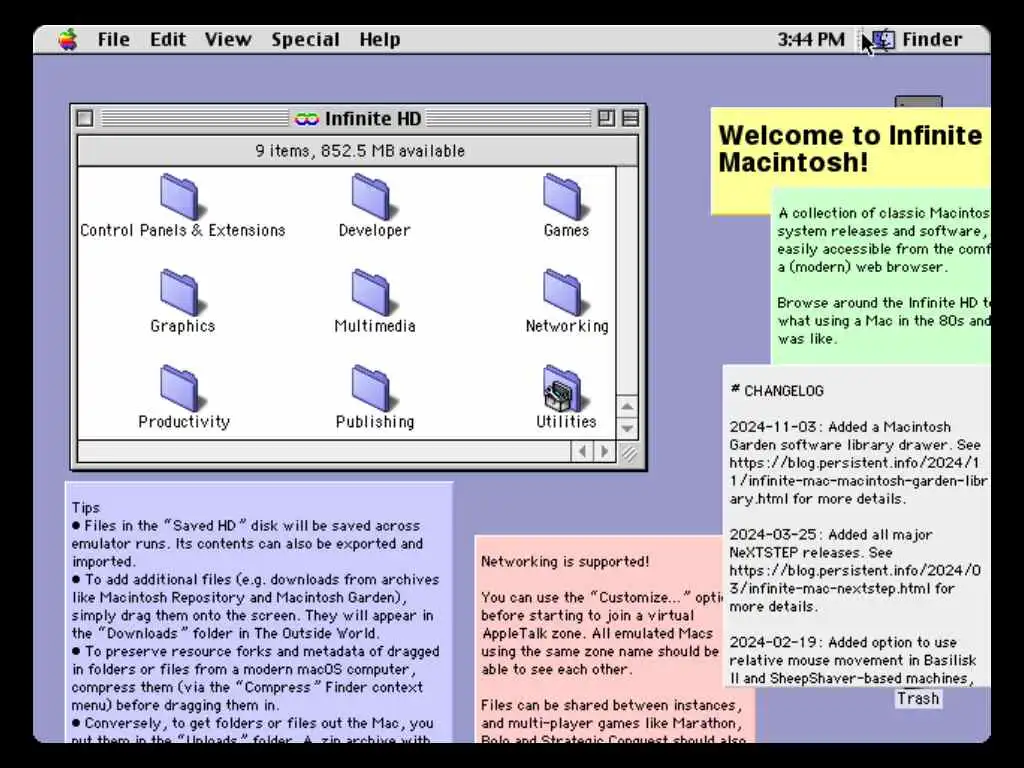Click the Infinite HD close box
This screenshot has height=768, width=1024.
pyautogui.click(x=85, y=118)
